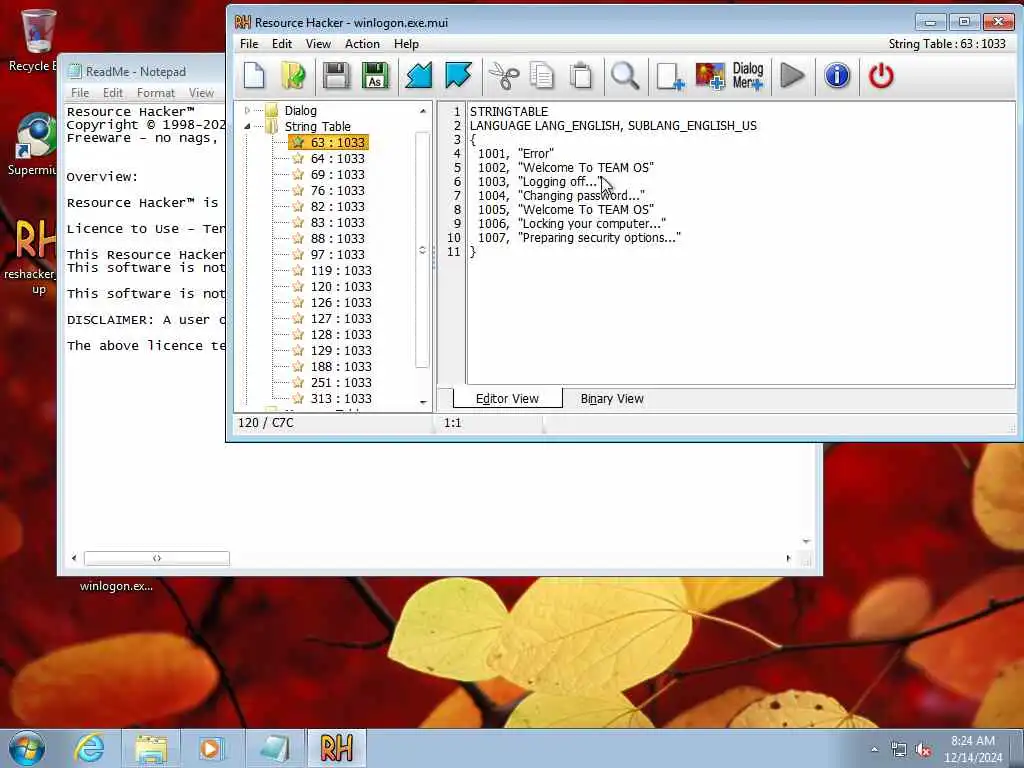Cut with the scissors icon

504,76
